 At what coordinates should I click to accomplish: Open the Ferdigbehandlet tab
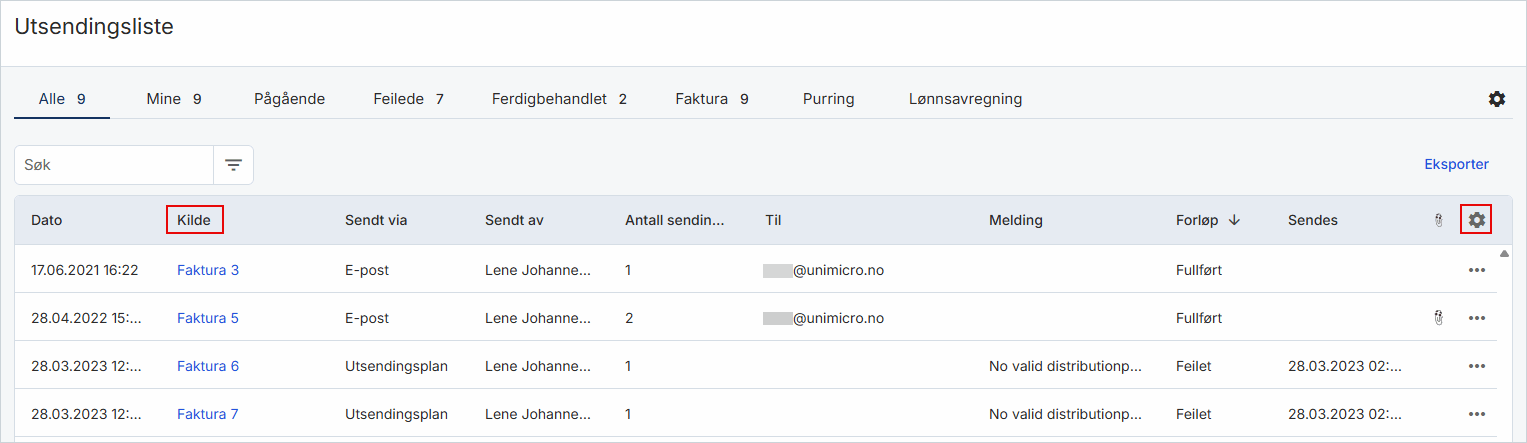[559, 99]
